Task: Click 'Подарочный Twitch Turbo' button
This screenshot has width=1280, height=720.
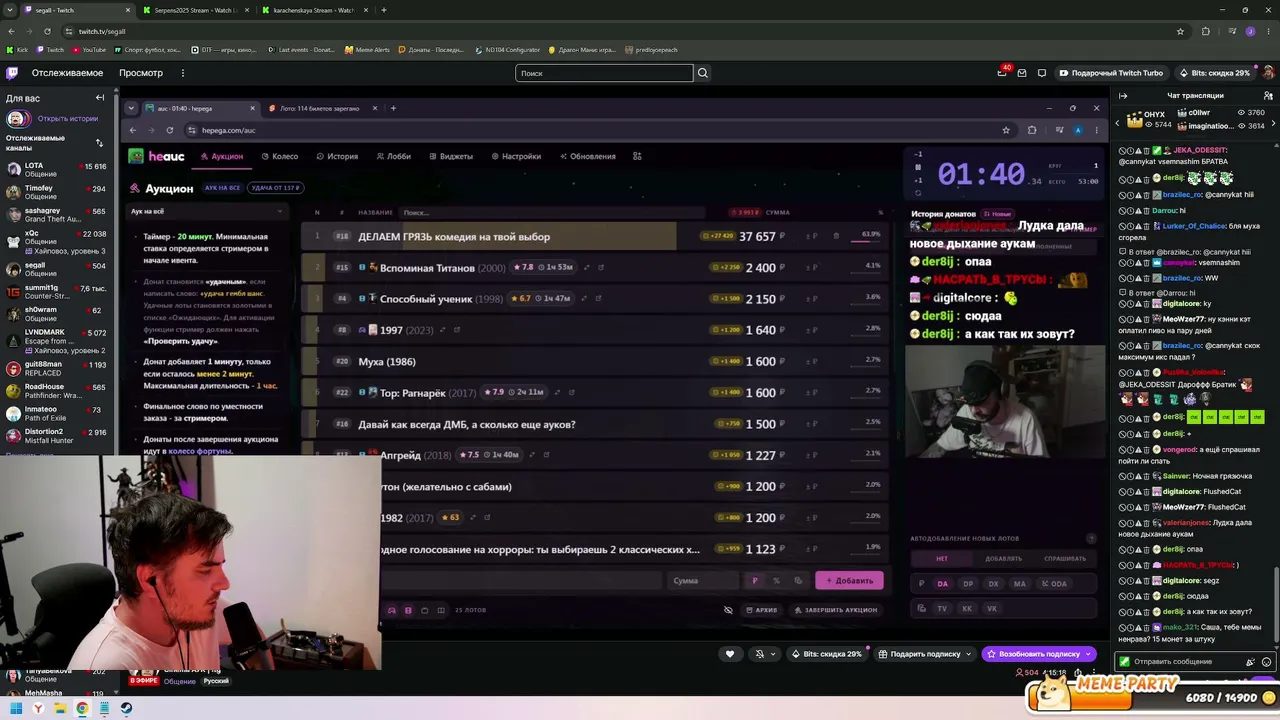Action: point(1110,73)
